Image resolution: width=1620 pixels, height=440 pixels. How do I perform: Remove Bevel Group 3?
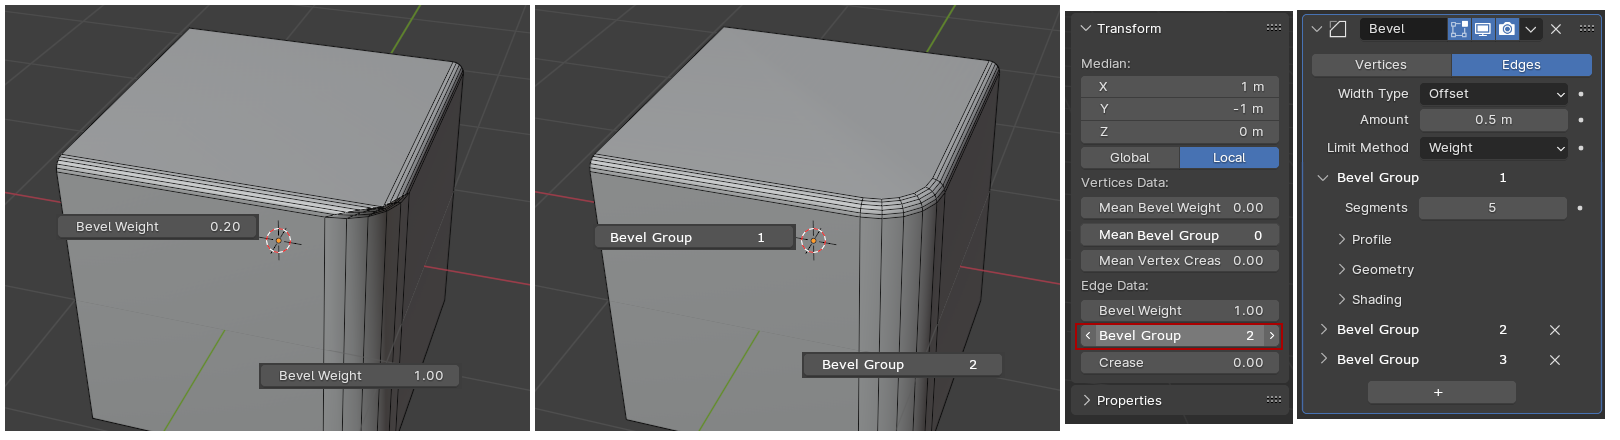point(1555,360)
